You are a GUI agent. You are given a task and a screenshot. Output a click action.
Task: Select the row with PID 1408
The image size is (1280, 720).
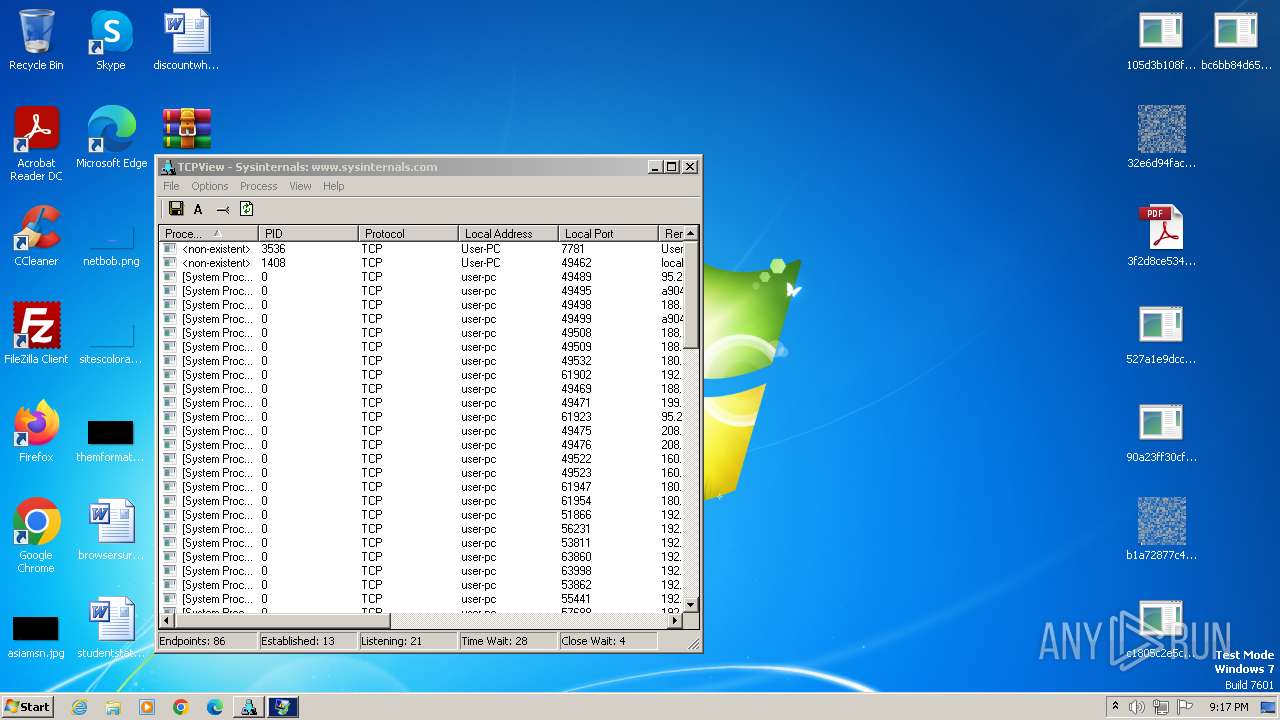coord(421,263)
